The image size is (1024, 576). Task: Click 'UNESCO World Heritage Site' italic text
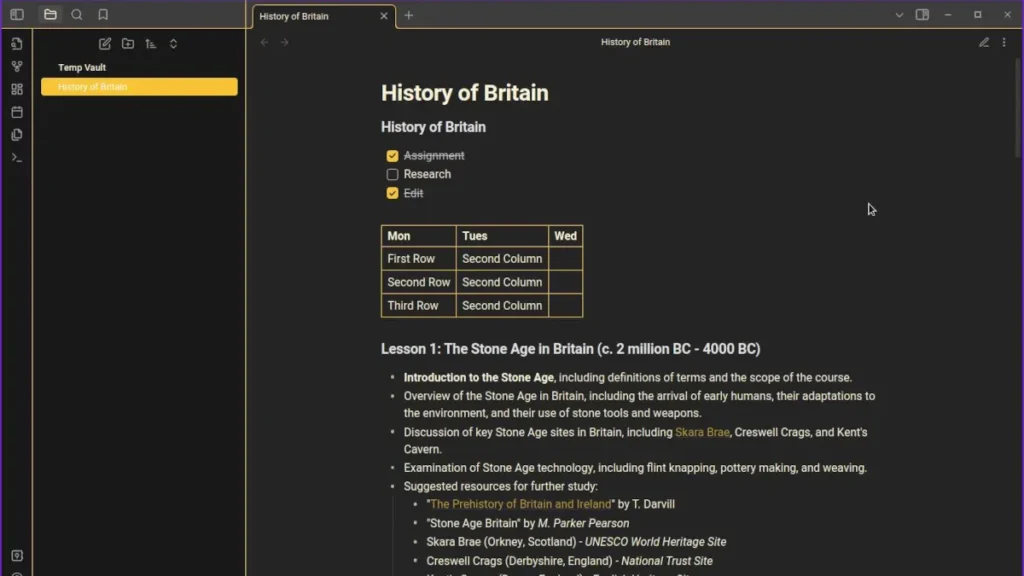tap(655, 542)
